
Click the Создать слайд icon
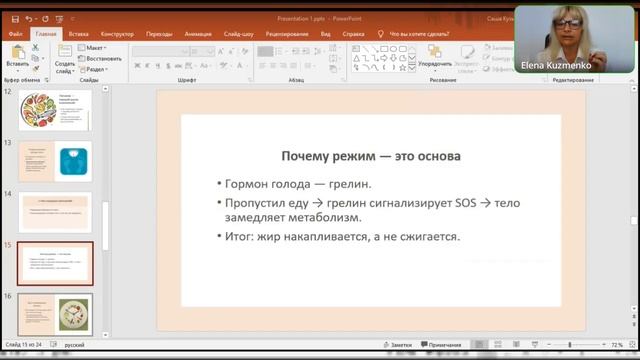coord(65,51)
